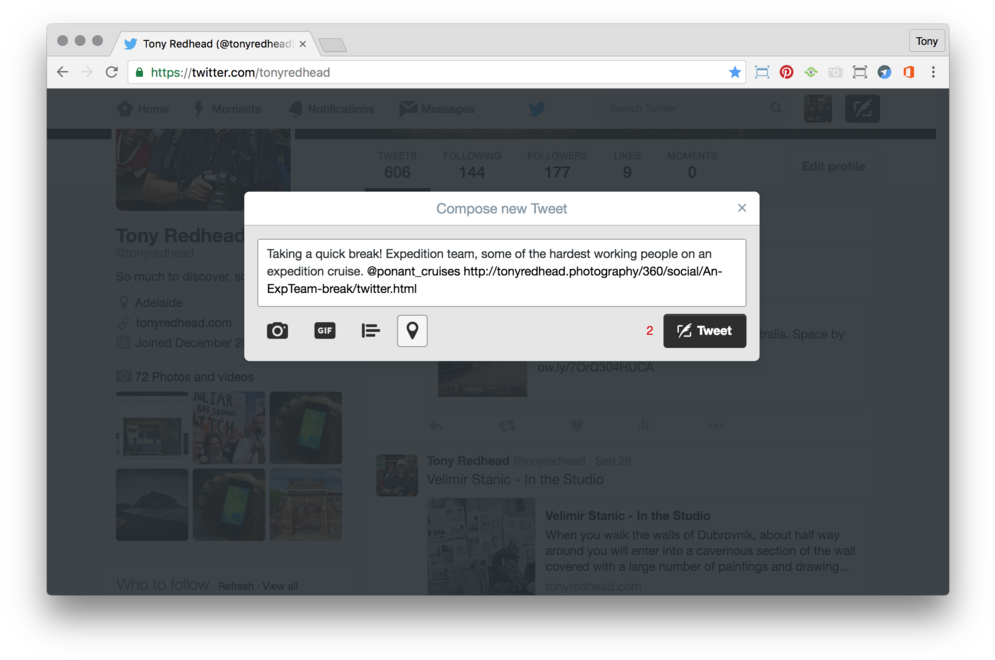Close the Compose new Tweet dialog
Viewport: 995px width, 660px height.
tap(742, 208)
